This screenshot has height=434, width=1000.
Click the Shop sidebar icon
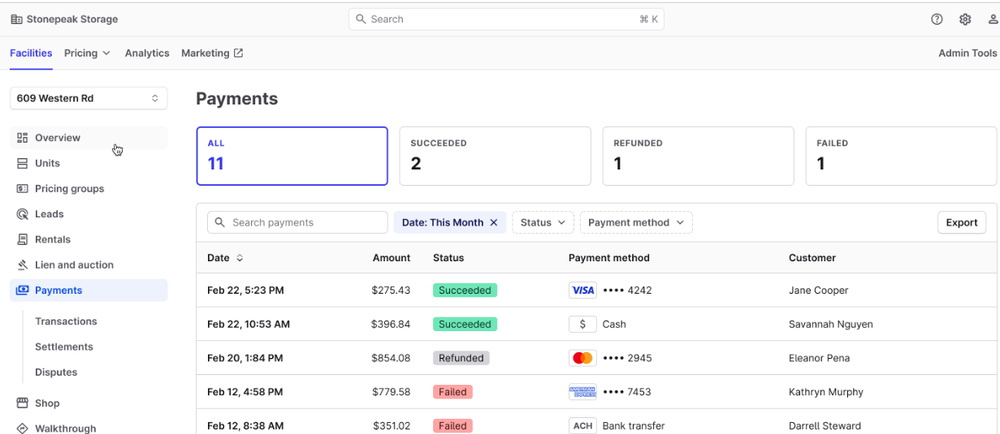(23, 403)
